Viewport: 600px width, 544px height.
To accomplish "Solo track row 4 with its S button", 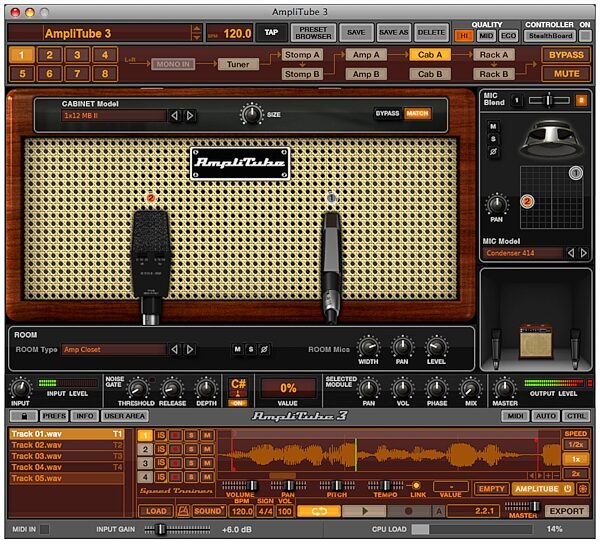I will [191, 477].
